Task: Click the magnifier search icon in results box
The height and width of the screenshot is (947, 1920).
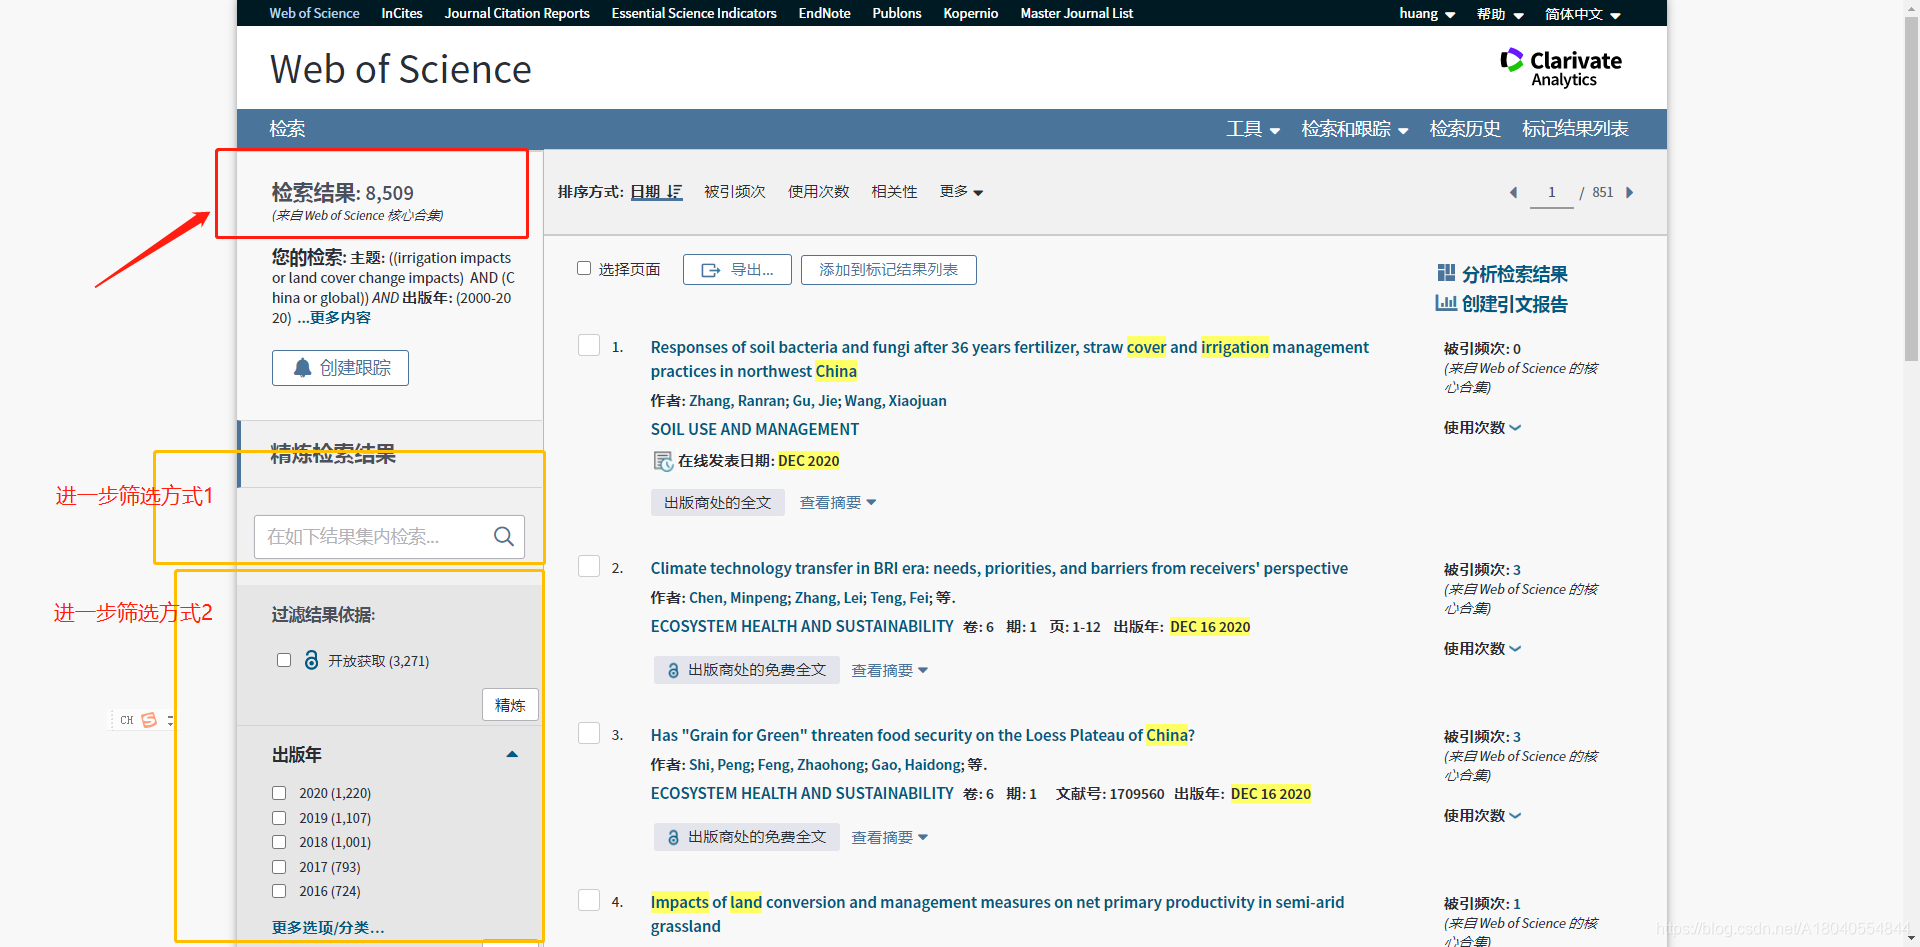Action: 504,537
